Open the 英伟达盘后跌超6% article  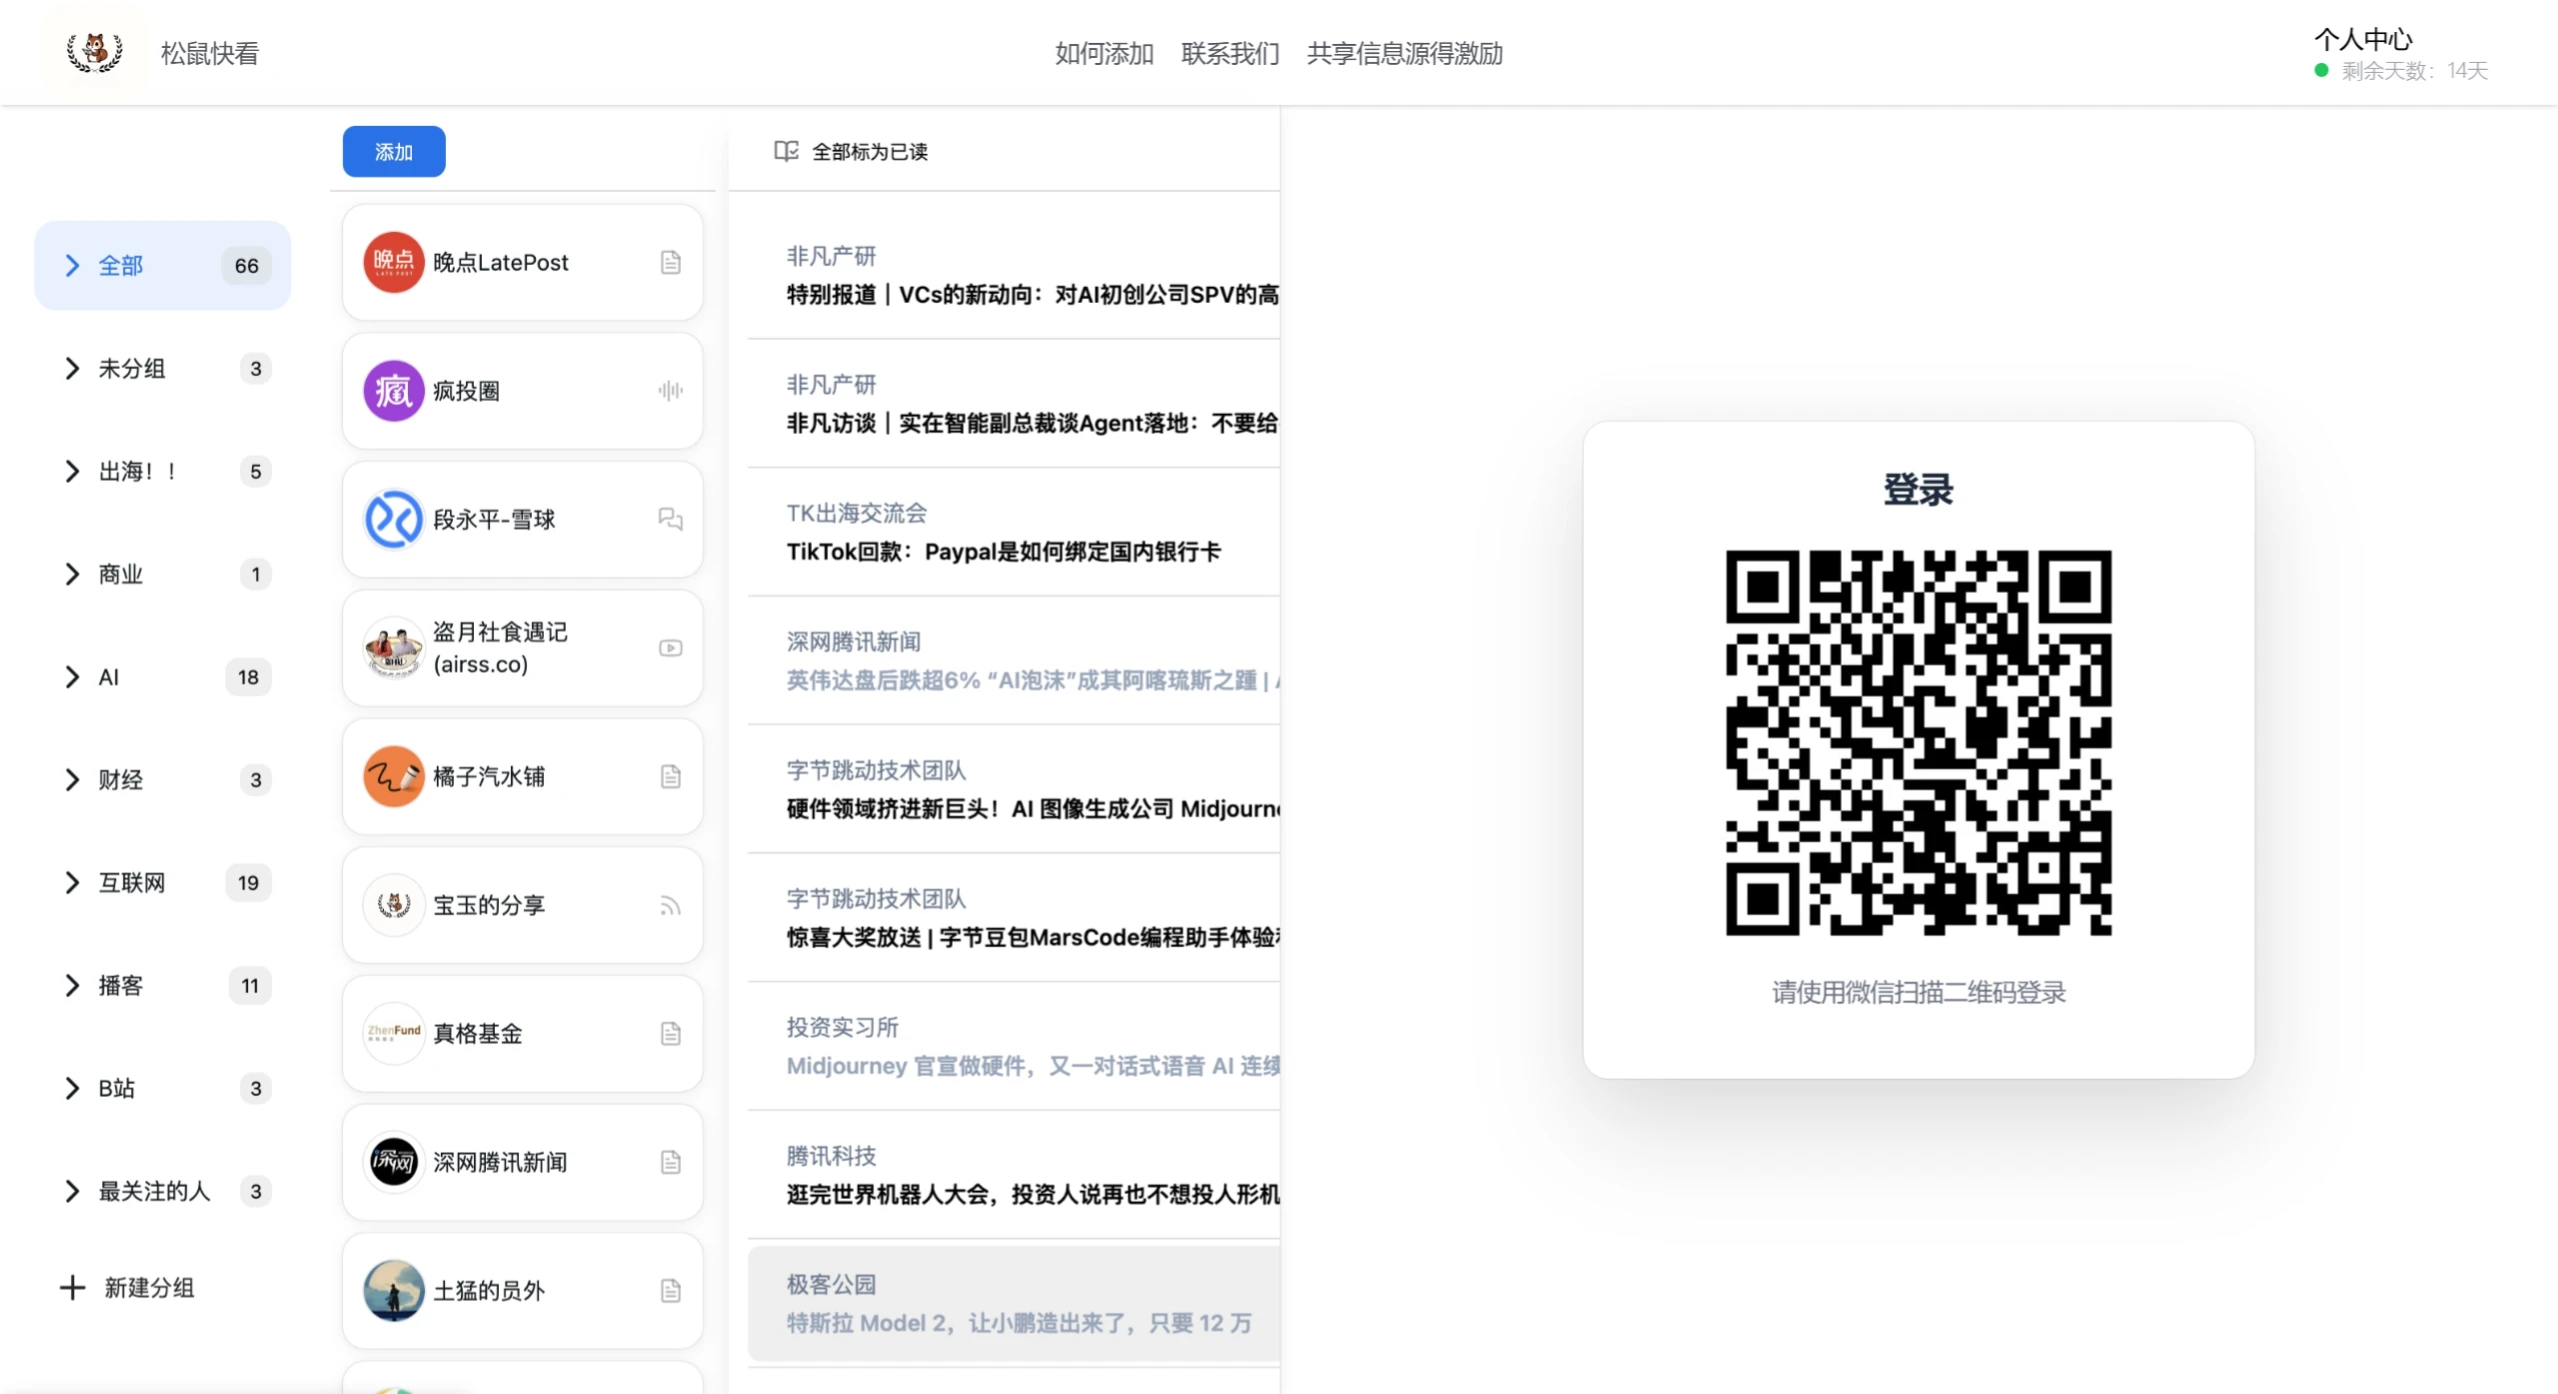point(1032,680)
